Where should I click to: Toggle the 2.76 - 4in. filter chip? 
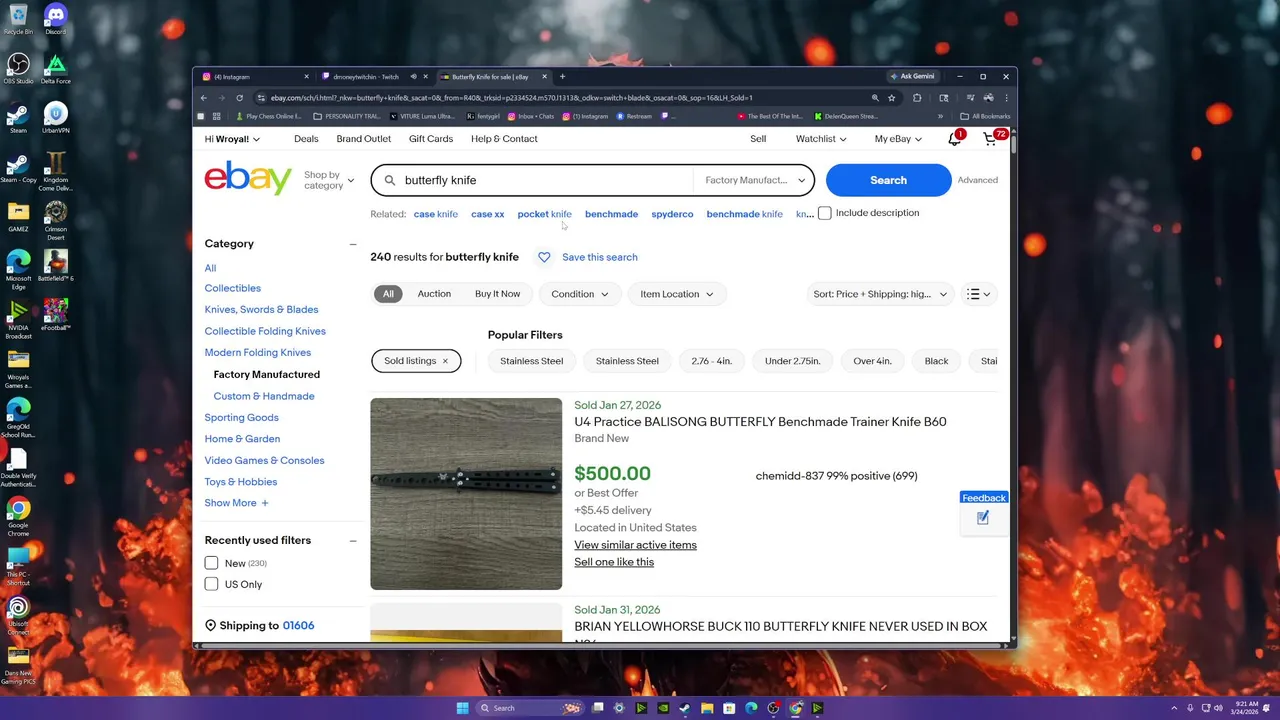(x=711, y=361)
